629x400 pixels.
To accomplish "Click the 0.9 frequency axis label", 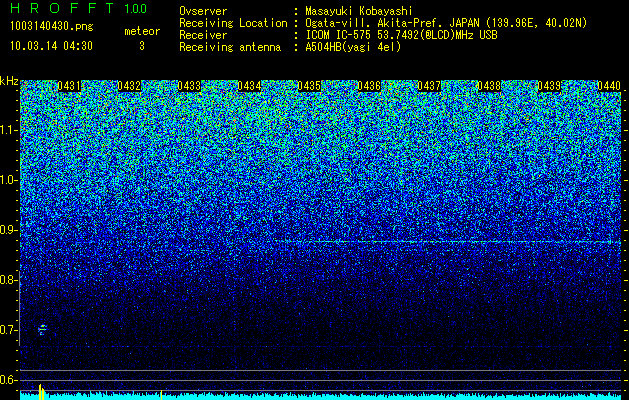I will 8,230.
